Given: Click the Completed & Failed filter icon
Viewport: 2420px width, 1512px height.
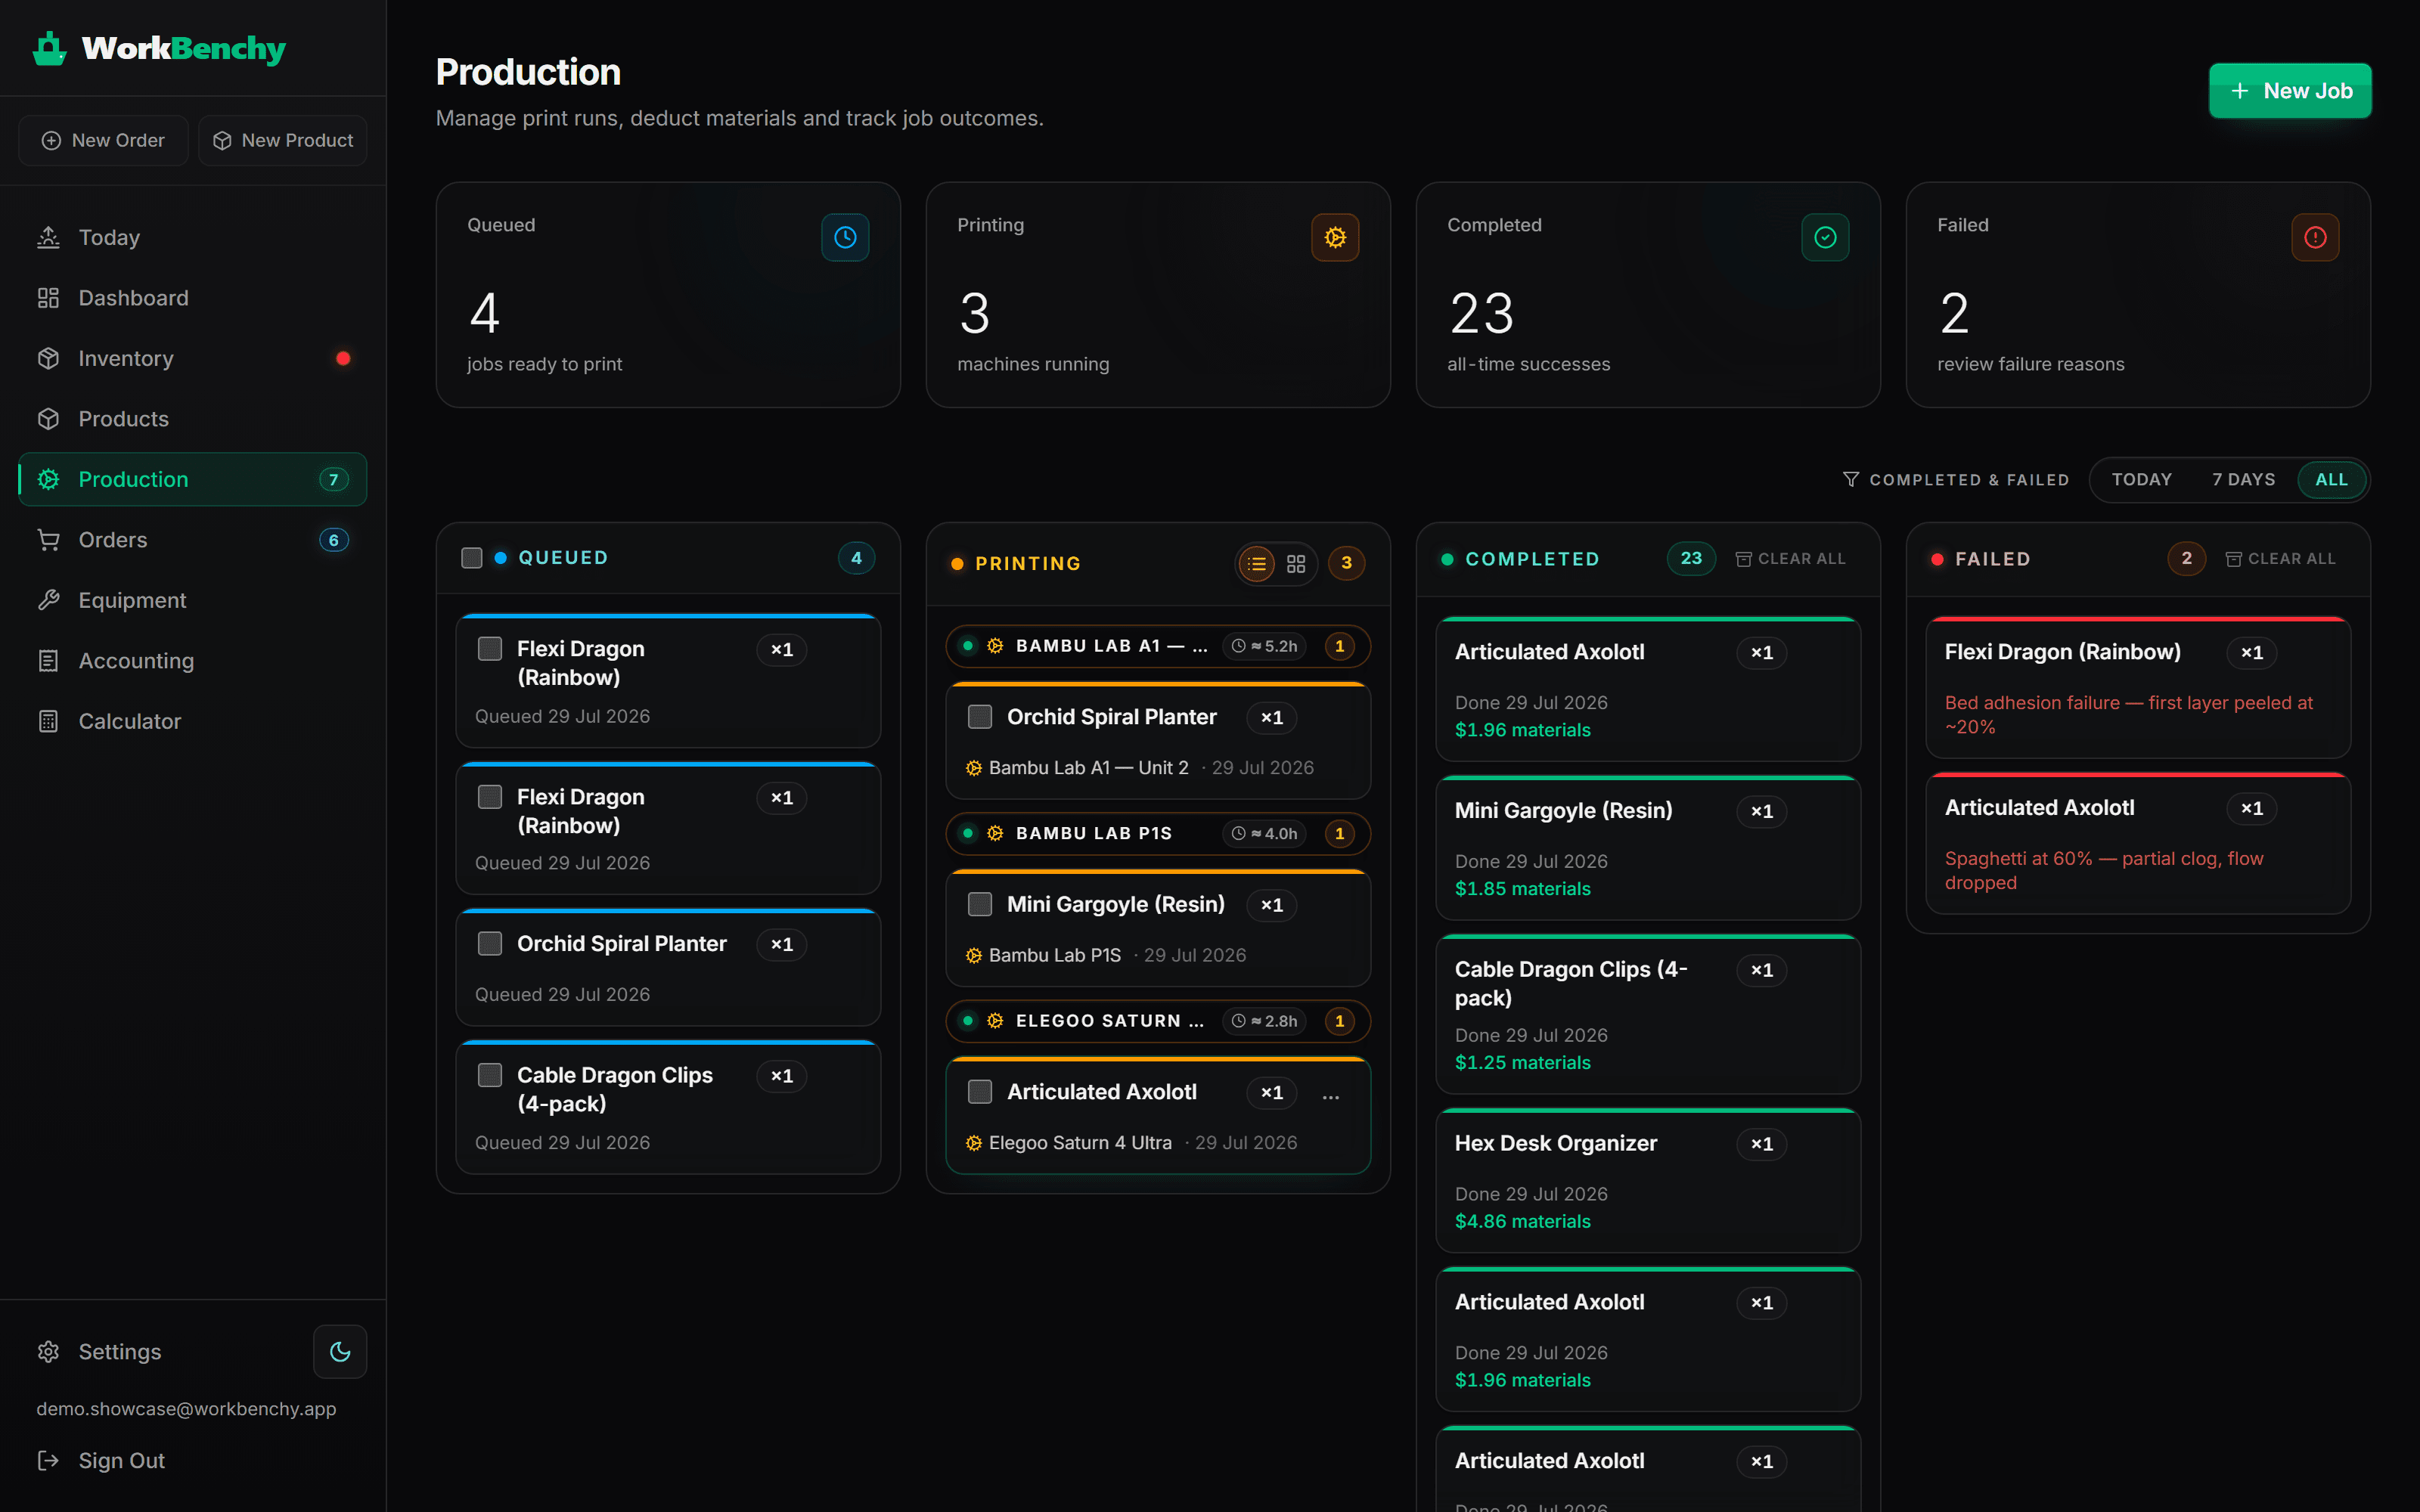Looking at the screenshot, I should tap(1851, 480).
